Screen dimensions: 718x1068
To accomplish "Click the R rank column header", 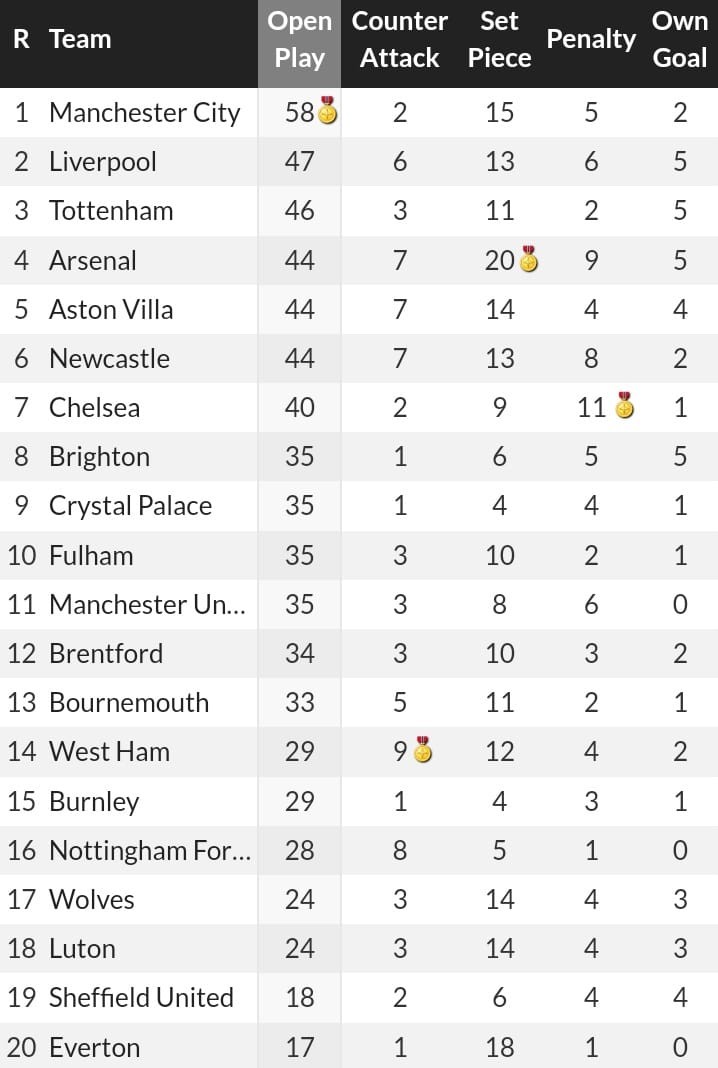I will point(21,39).
